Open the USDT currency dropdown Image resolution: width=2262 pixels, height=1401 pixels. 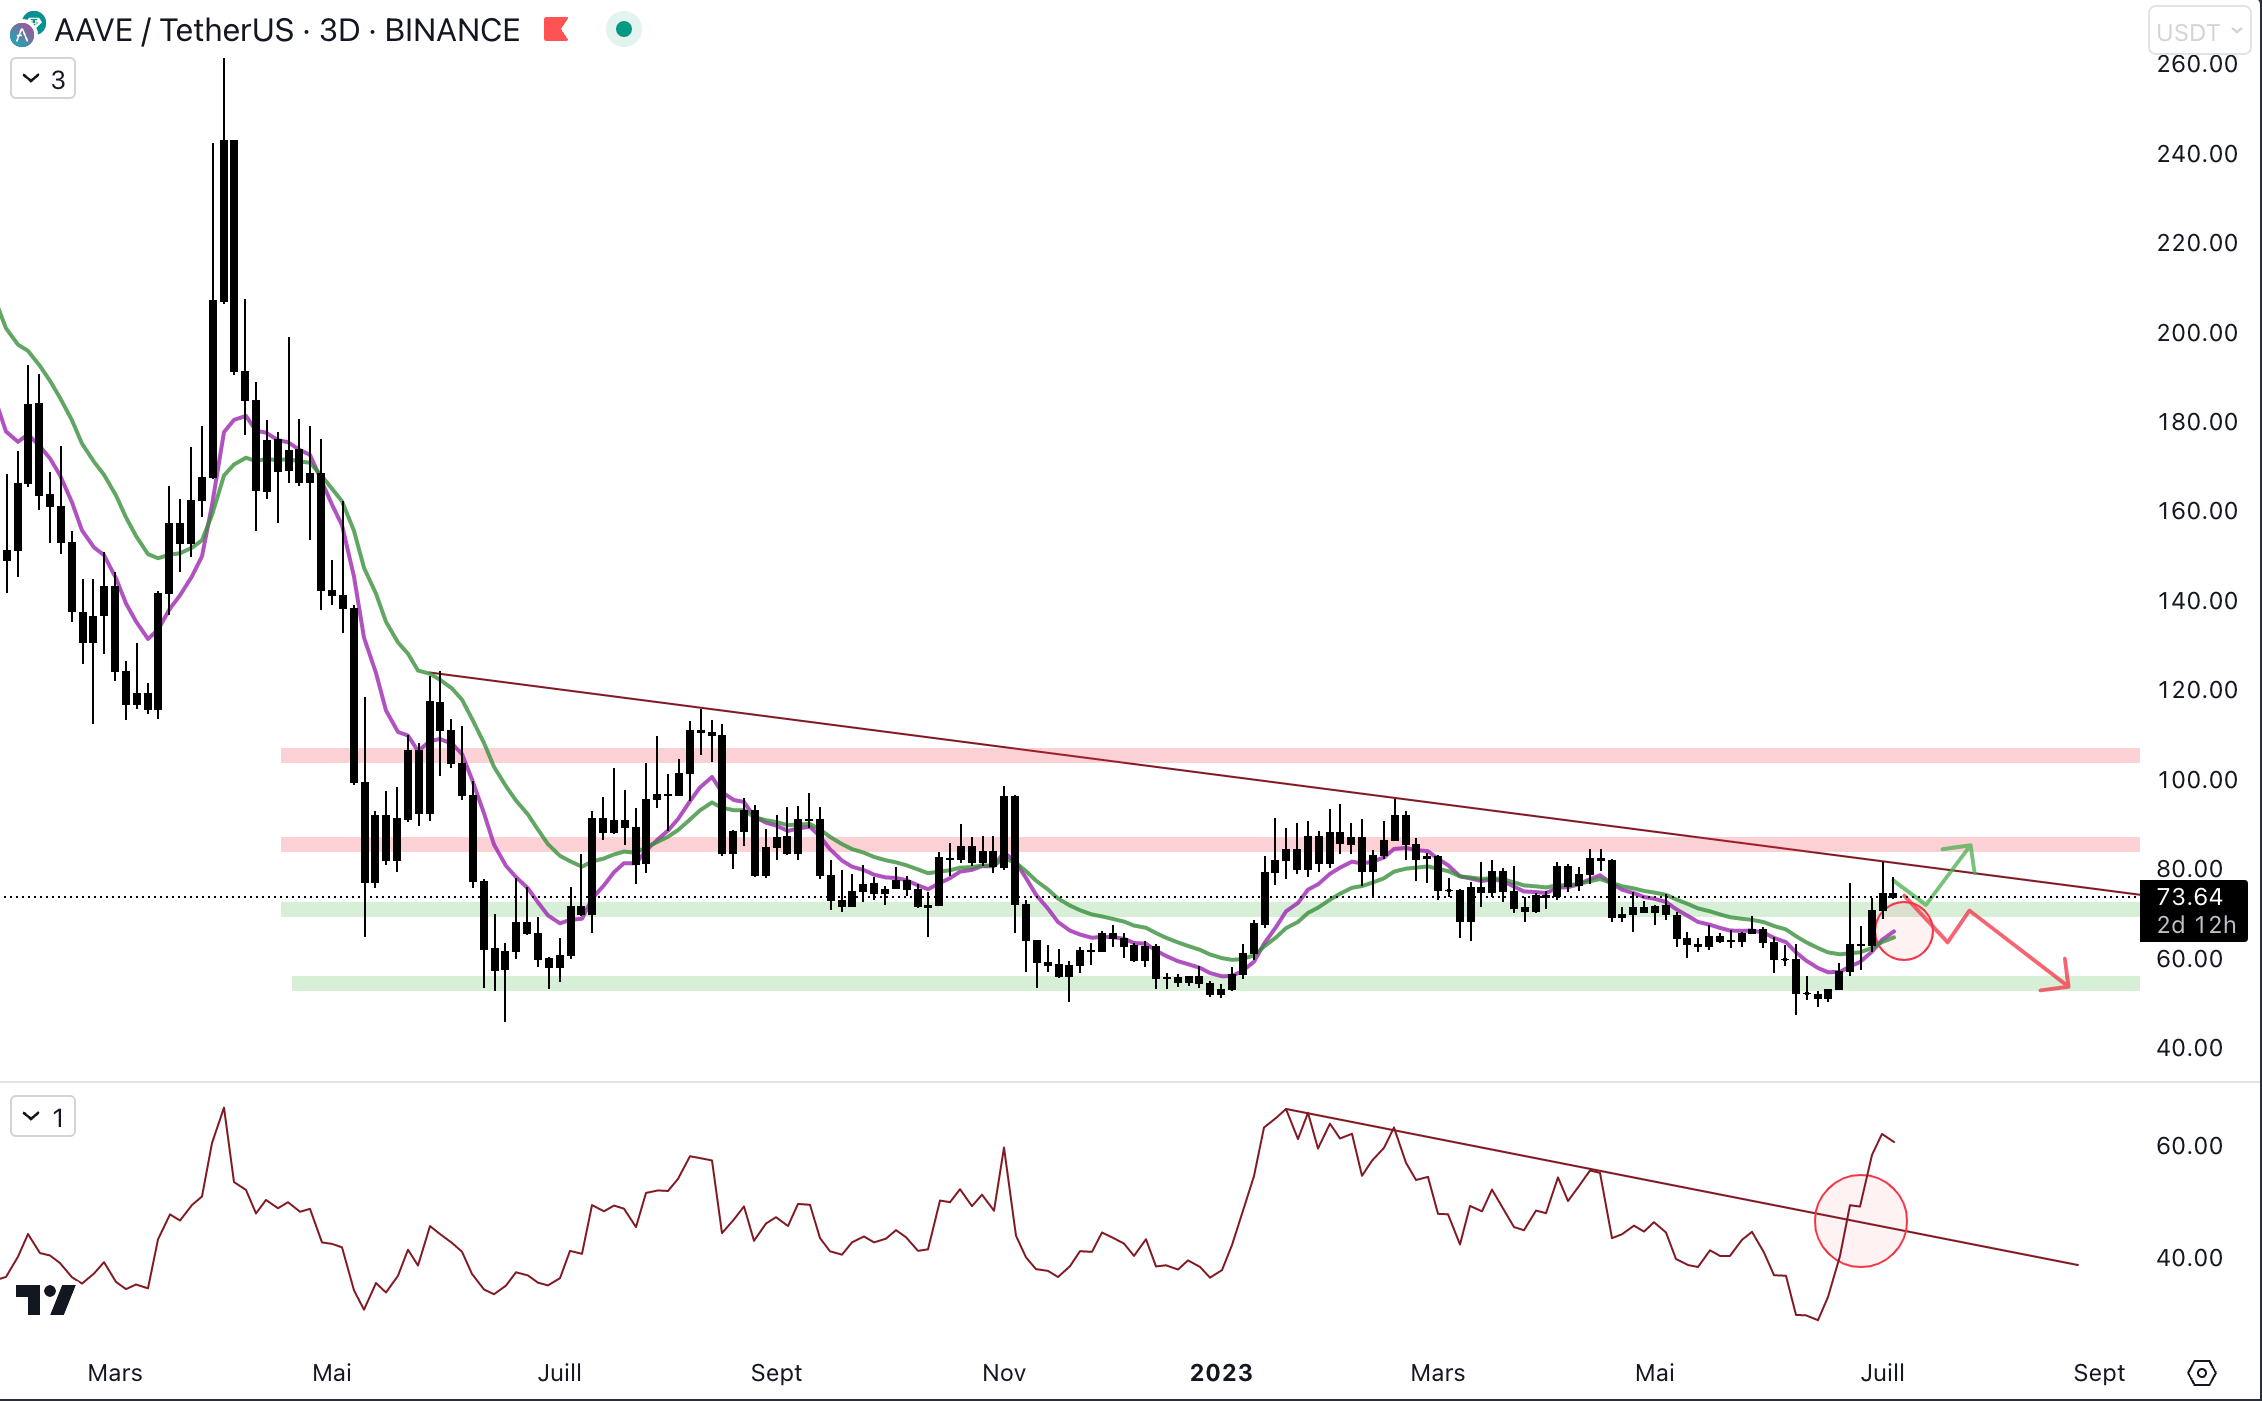tap(2198, 31)
